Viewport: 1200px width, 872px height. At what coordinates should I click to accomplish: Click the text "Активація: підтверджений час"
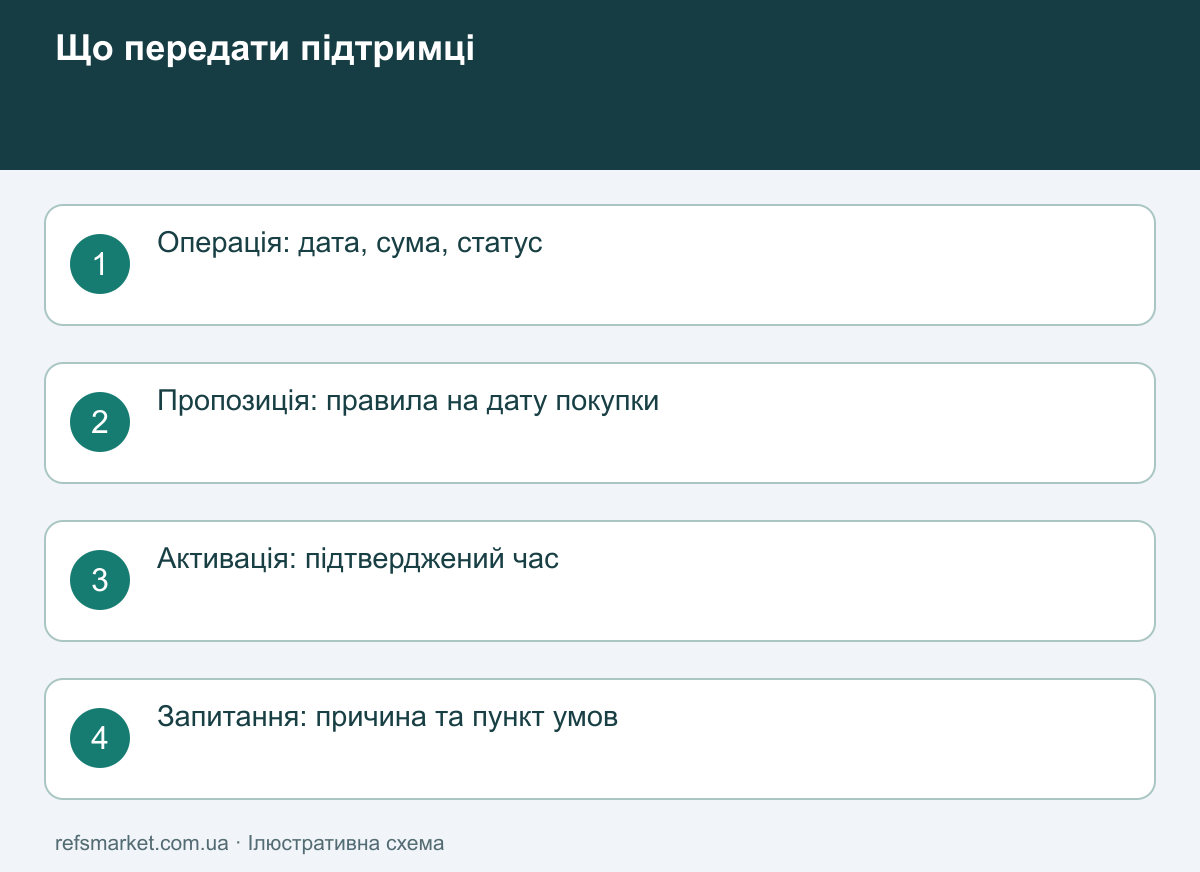tap(358, 559)
